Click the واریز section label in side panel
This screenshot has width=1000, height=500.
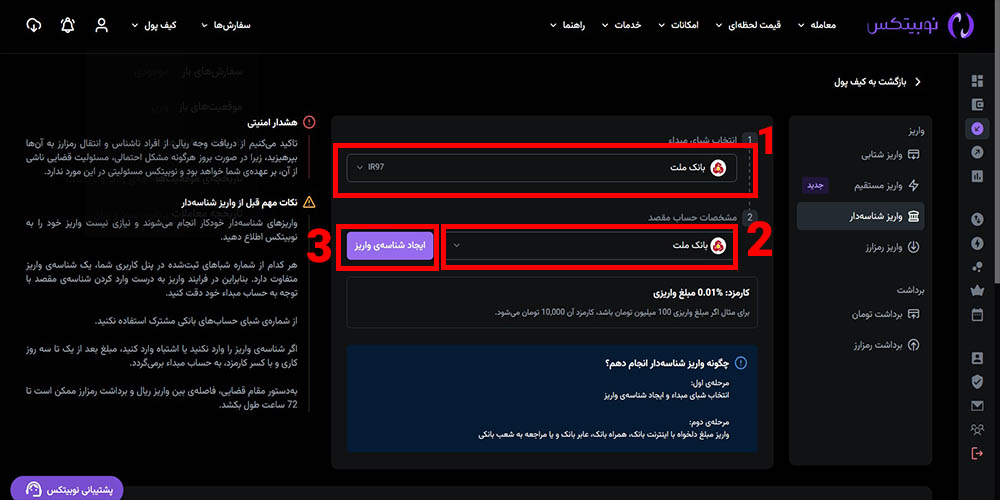pyautogui.click(x=916, y=131)
